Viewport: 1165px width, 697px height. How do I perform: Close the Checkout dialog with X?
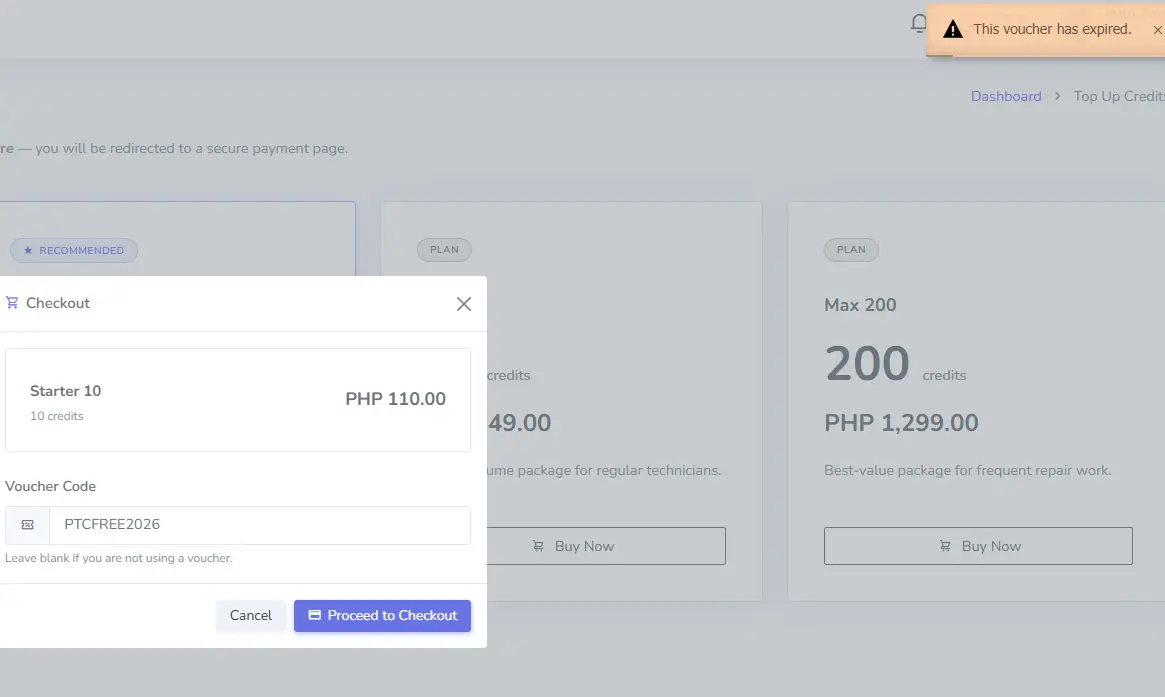[x=464, y=304]
